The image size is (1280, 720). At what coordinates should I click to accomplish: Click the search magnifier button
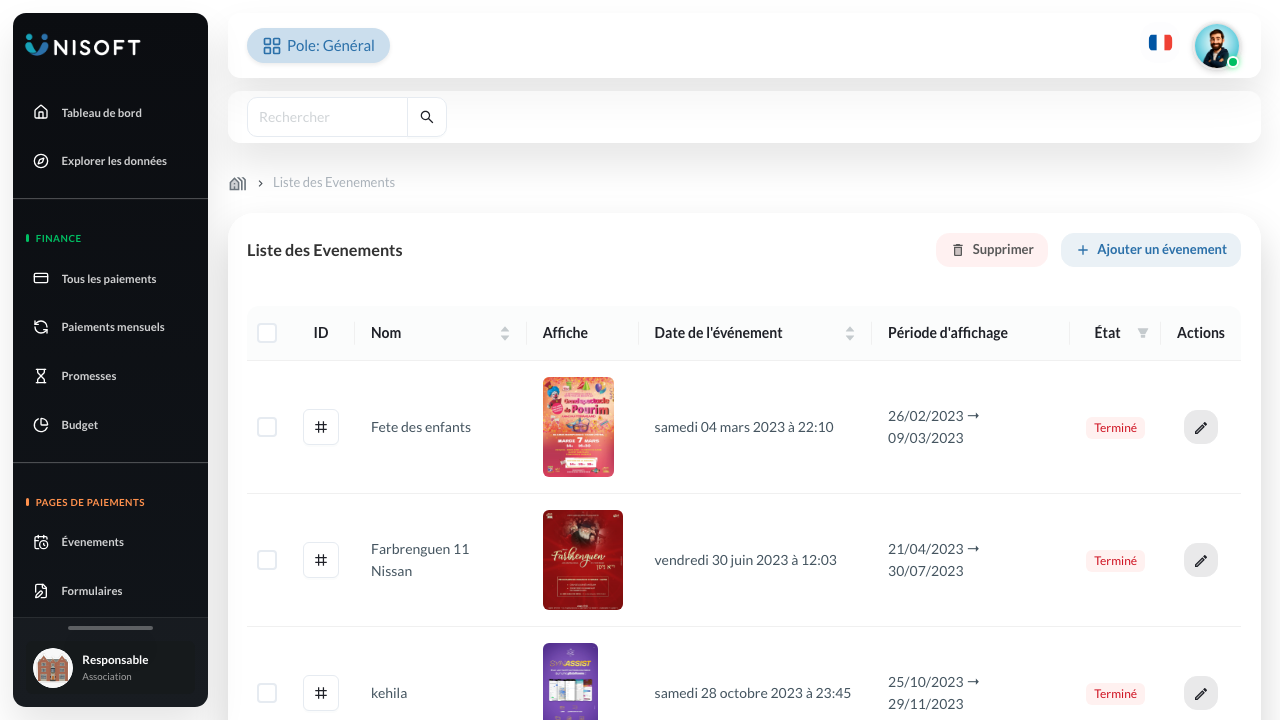tap(427, 117)
